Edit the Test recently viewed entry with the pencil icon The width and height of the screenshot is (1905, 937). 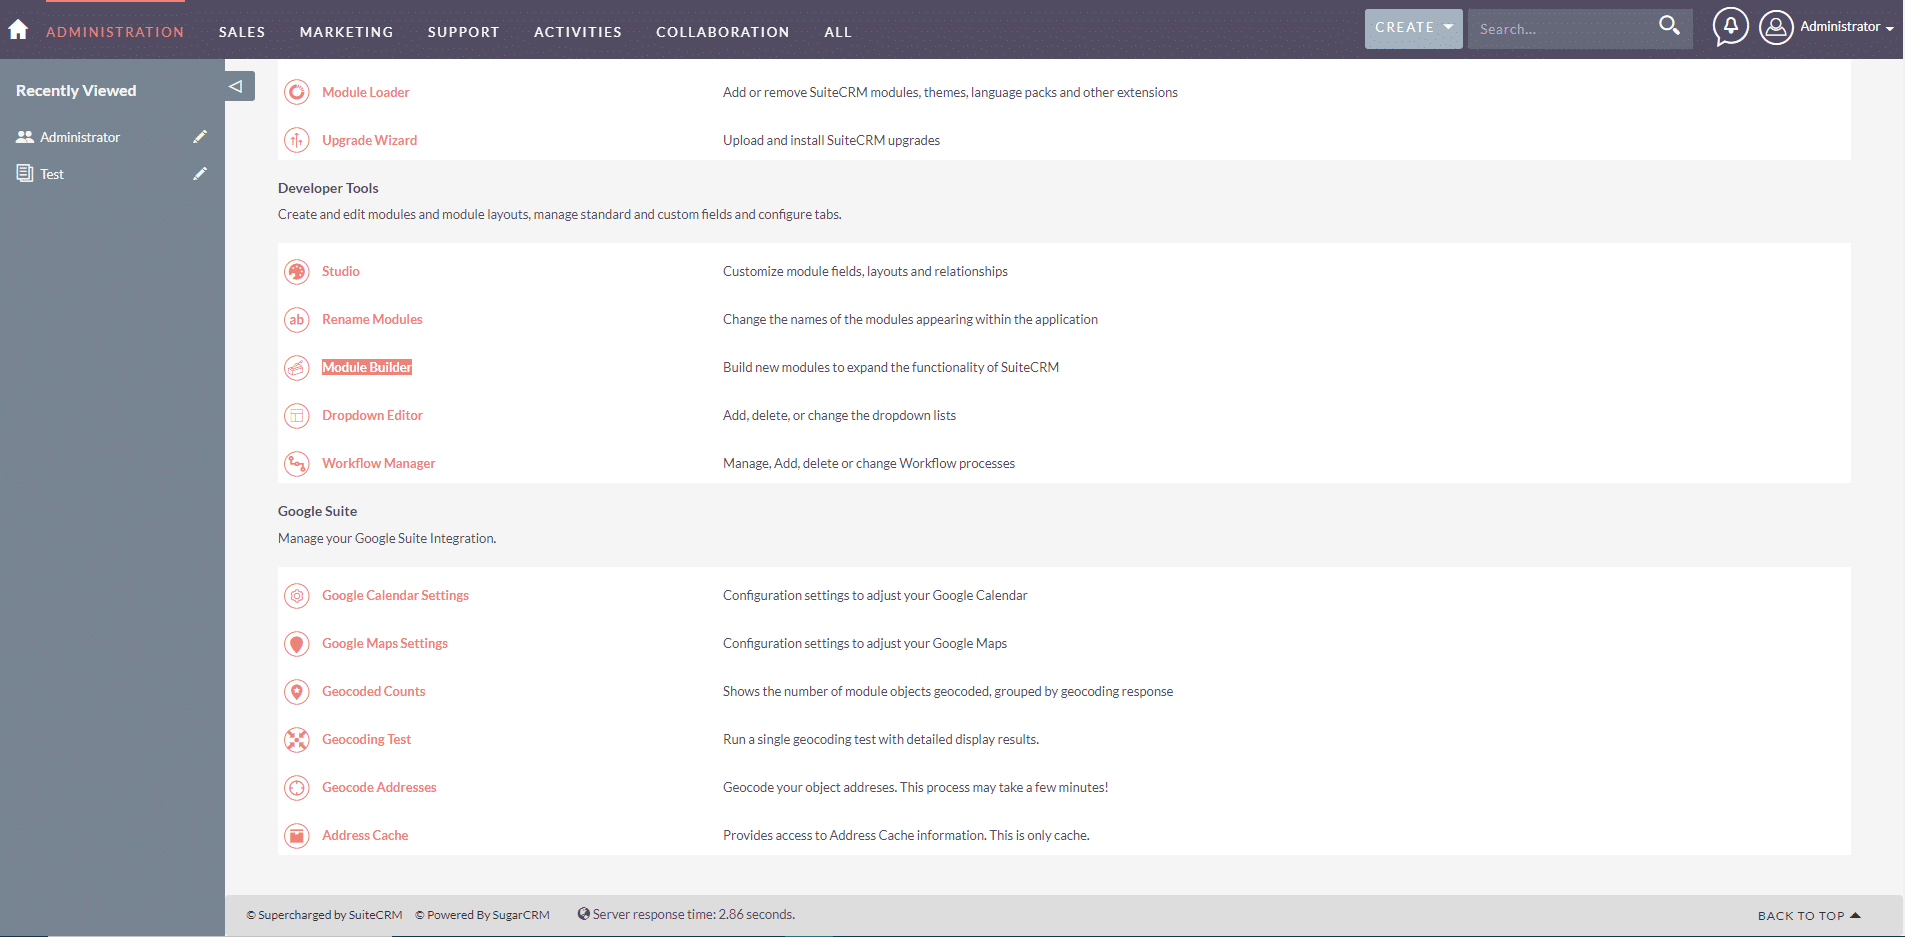coord(200,174)
